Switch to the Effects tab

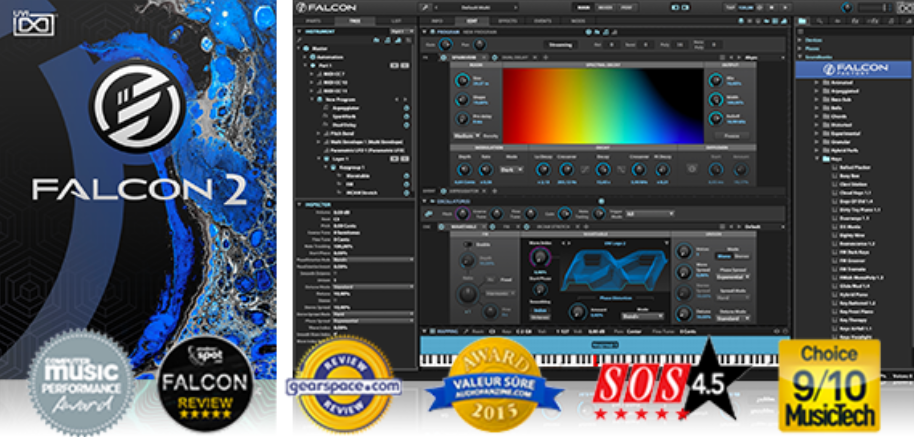point(509,21)
